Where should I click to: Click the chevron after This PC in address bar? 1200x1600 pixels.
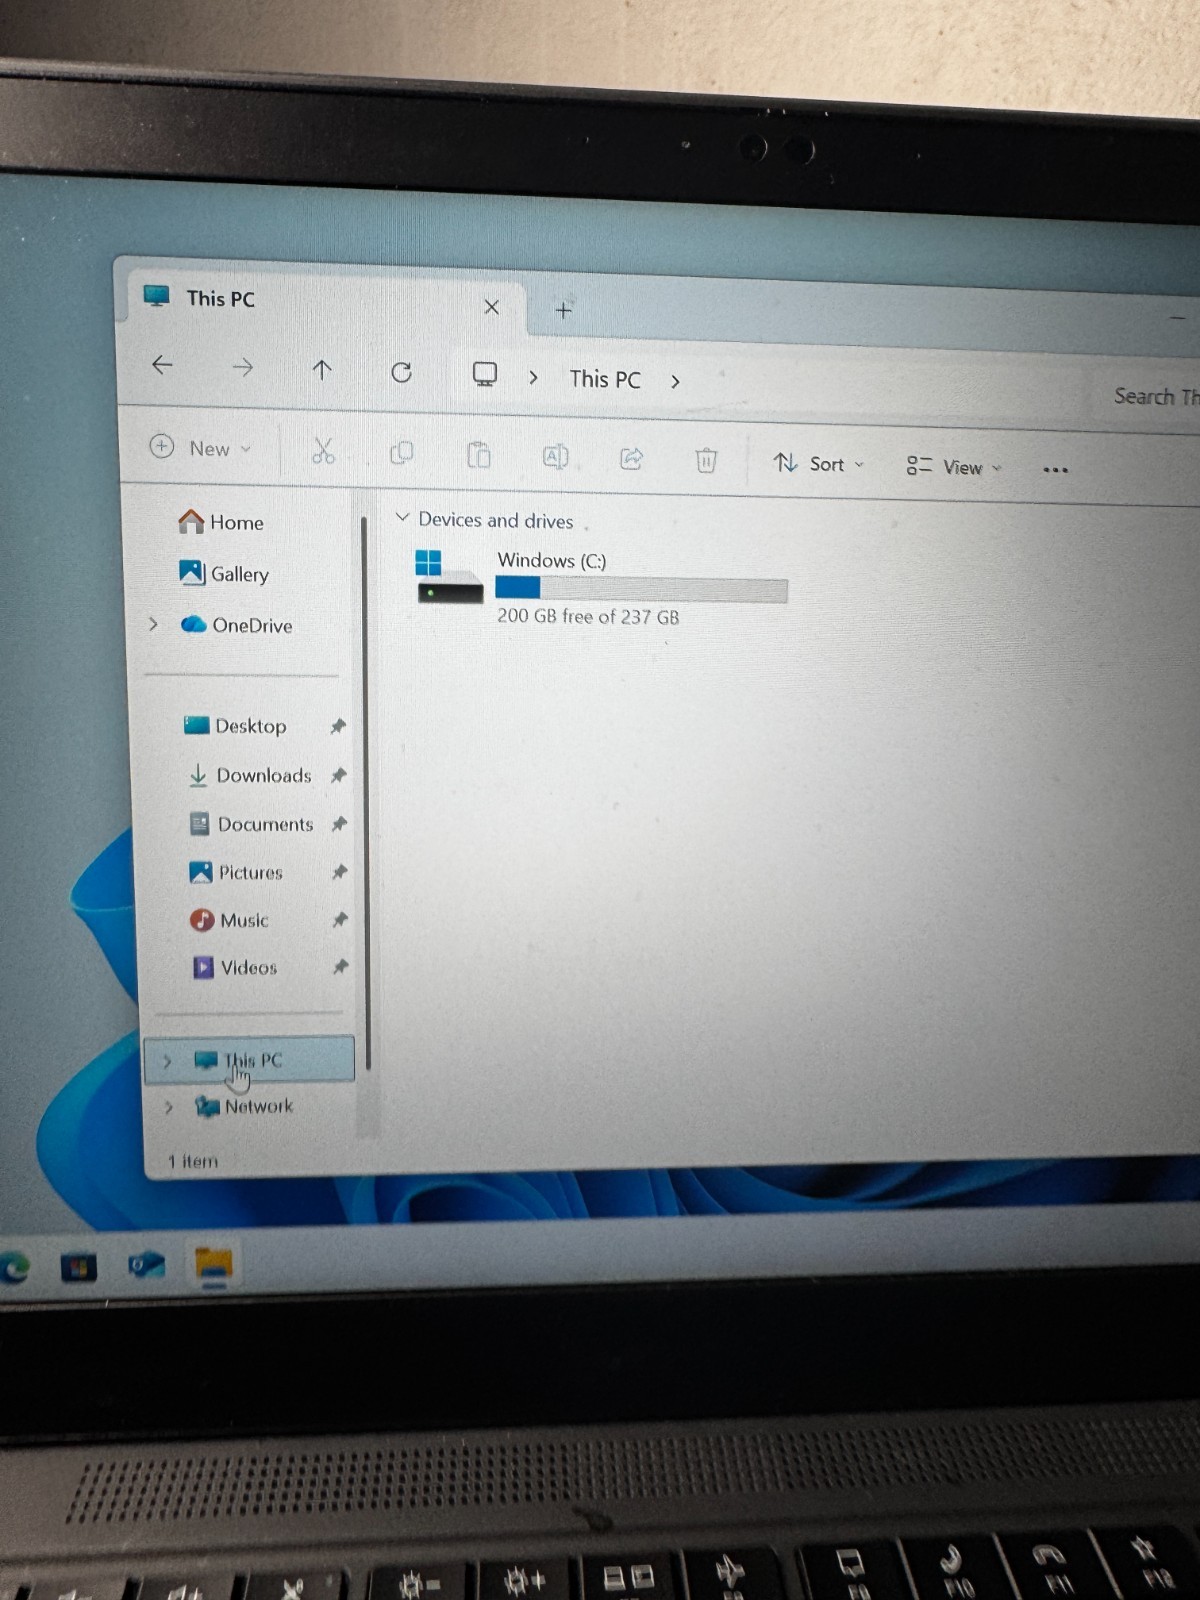675,381
